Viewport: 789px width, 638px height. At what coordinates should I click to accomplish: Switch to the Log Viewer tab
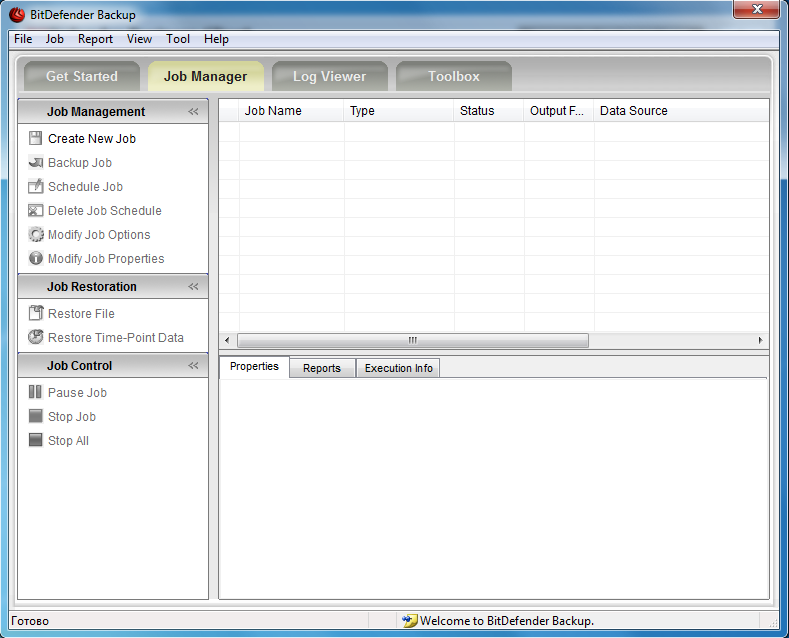coord(330,76)
